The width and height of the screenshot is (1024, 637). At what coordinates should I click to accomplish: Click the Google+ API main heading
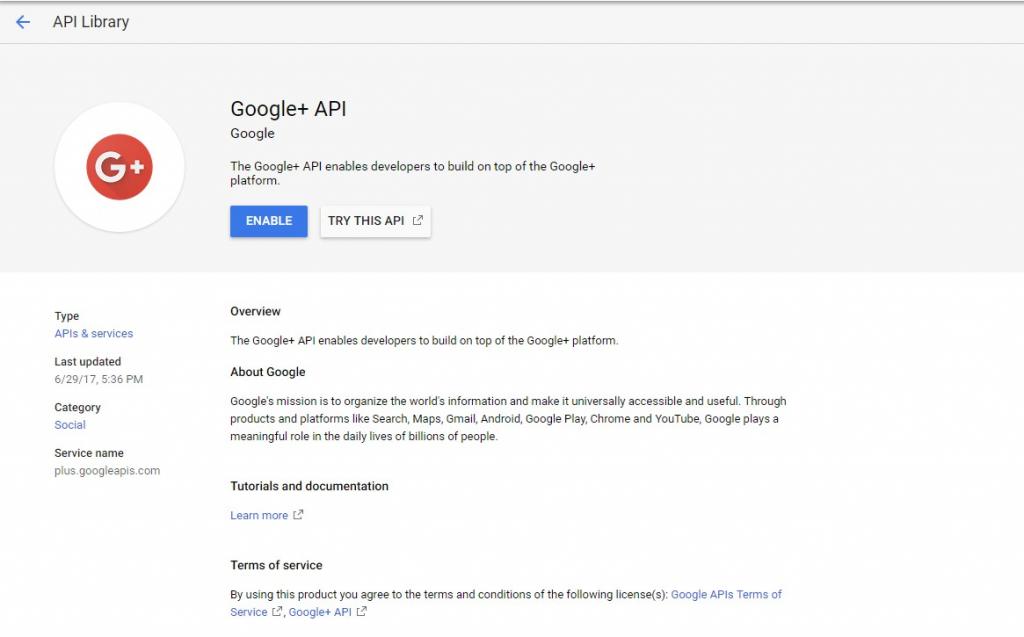click(288, 109)
